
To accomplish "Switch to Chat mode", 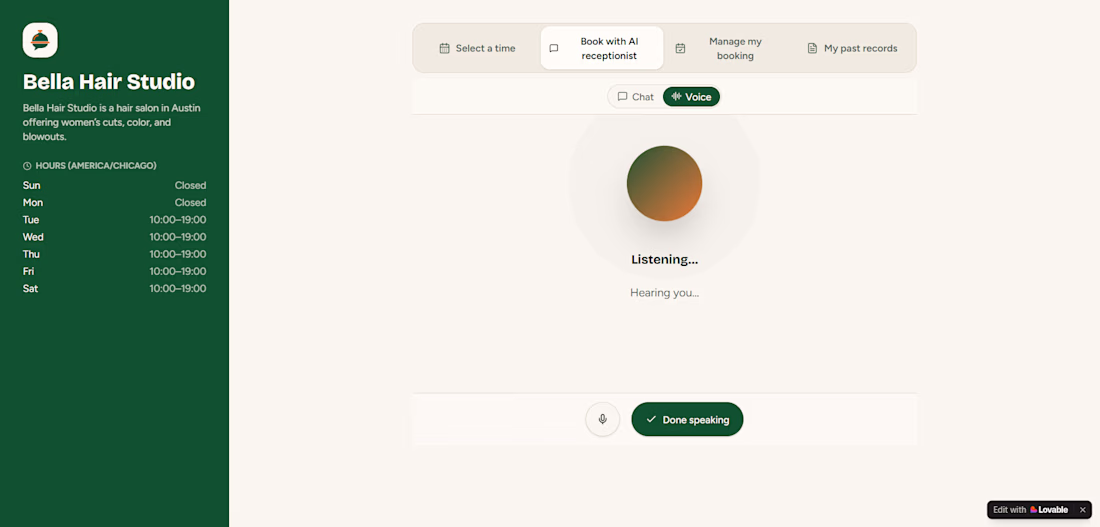I will (x=636, y=97).
